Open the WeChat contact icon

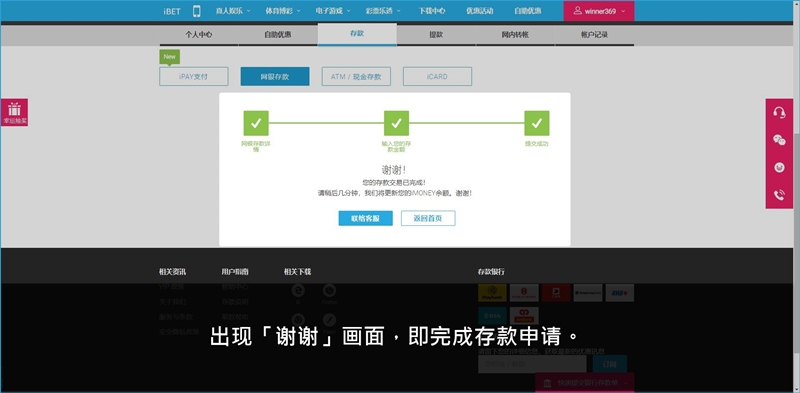pyautogui.click(x=779, y=140)
